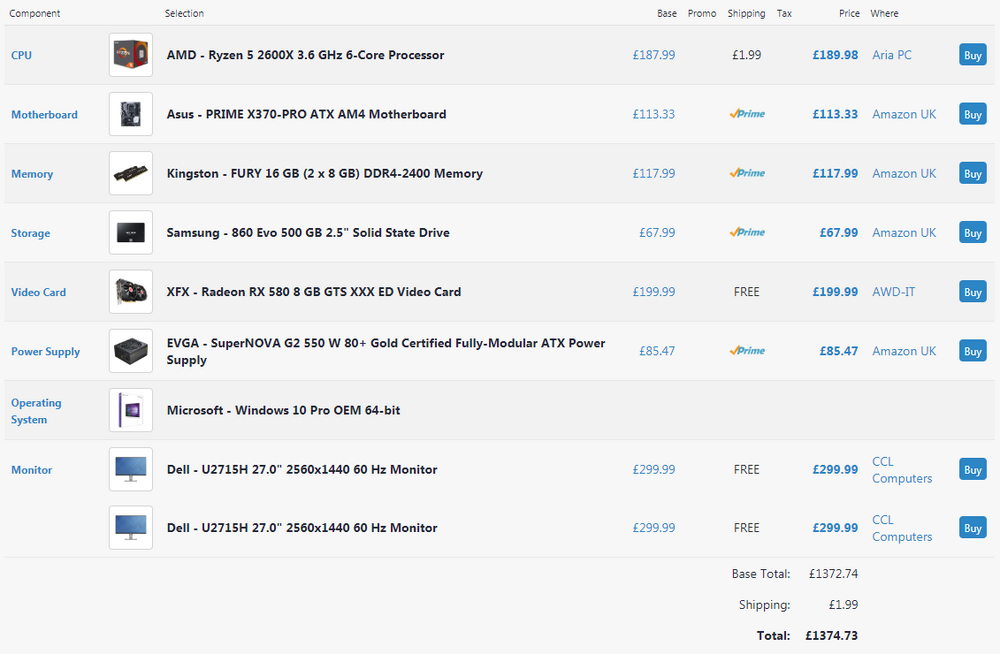Buy the Monitor row's Dell U2715H
This screenshot has height=654, width=1000.
point(973,470)
